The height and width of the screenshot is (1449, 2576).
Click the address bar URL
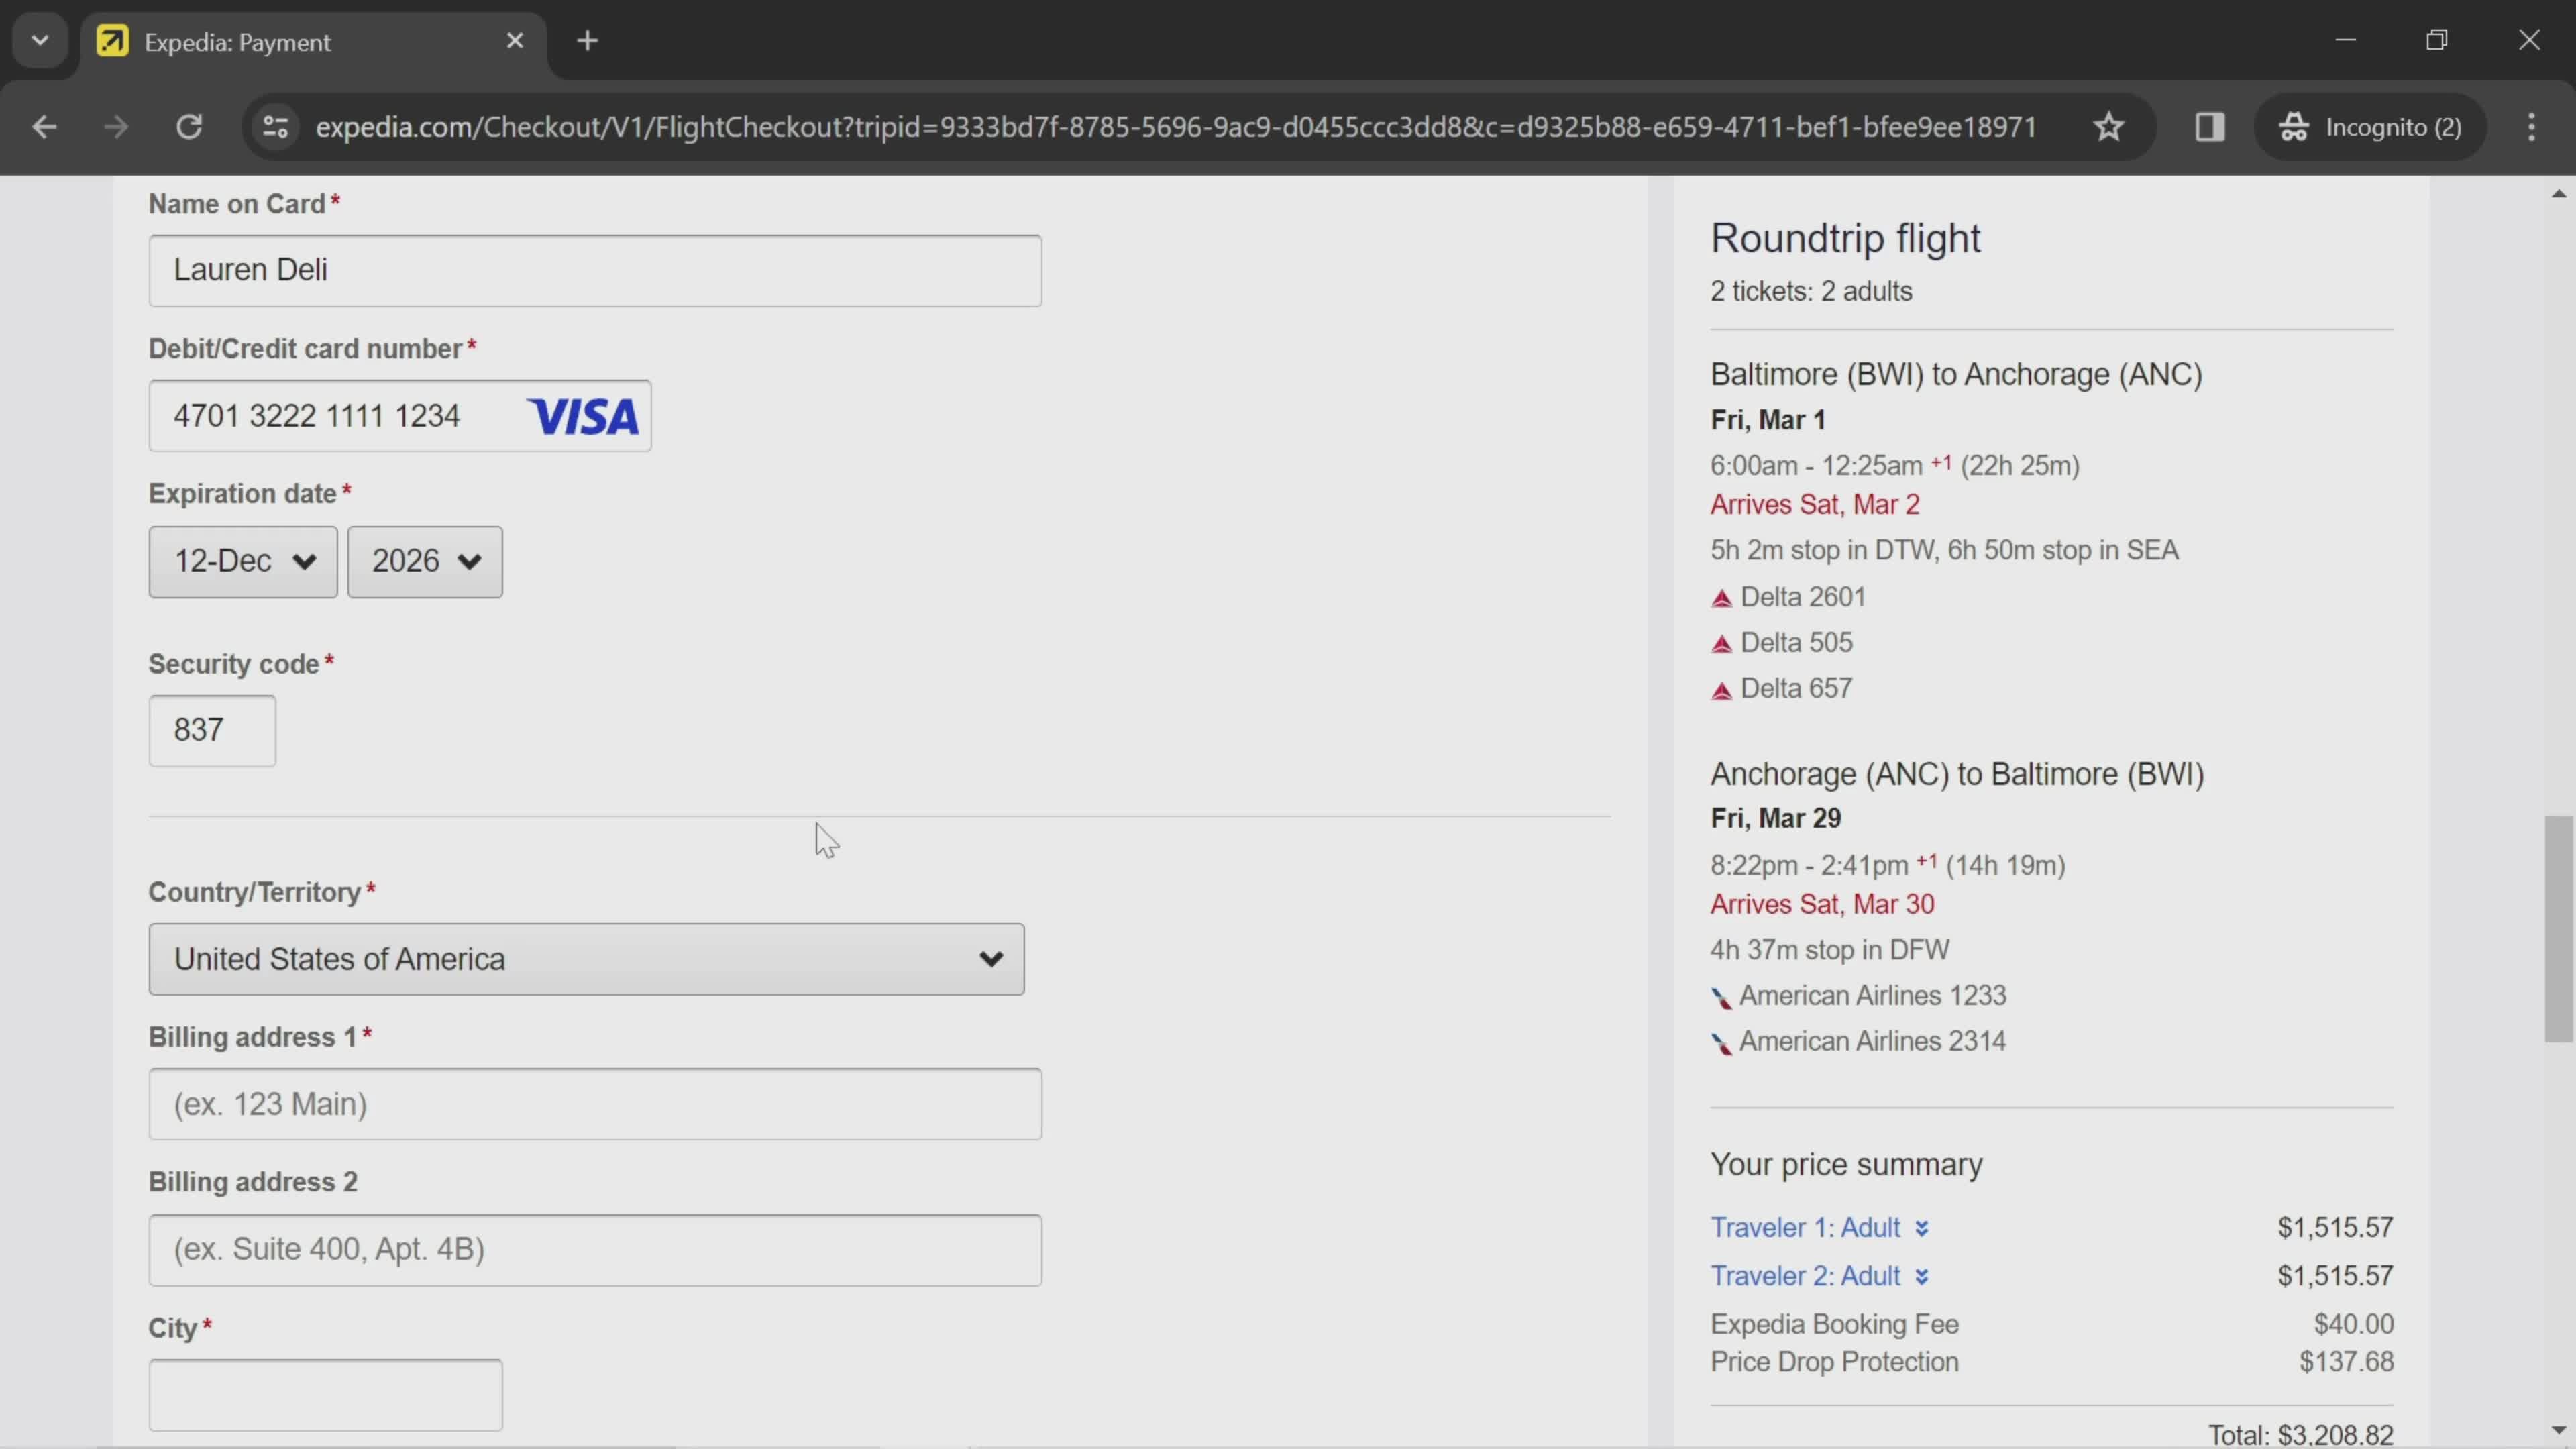tap(1176, 127)
